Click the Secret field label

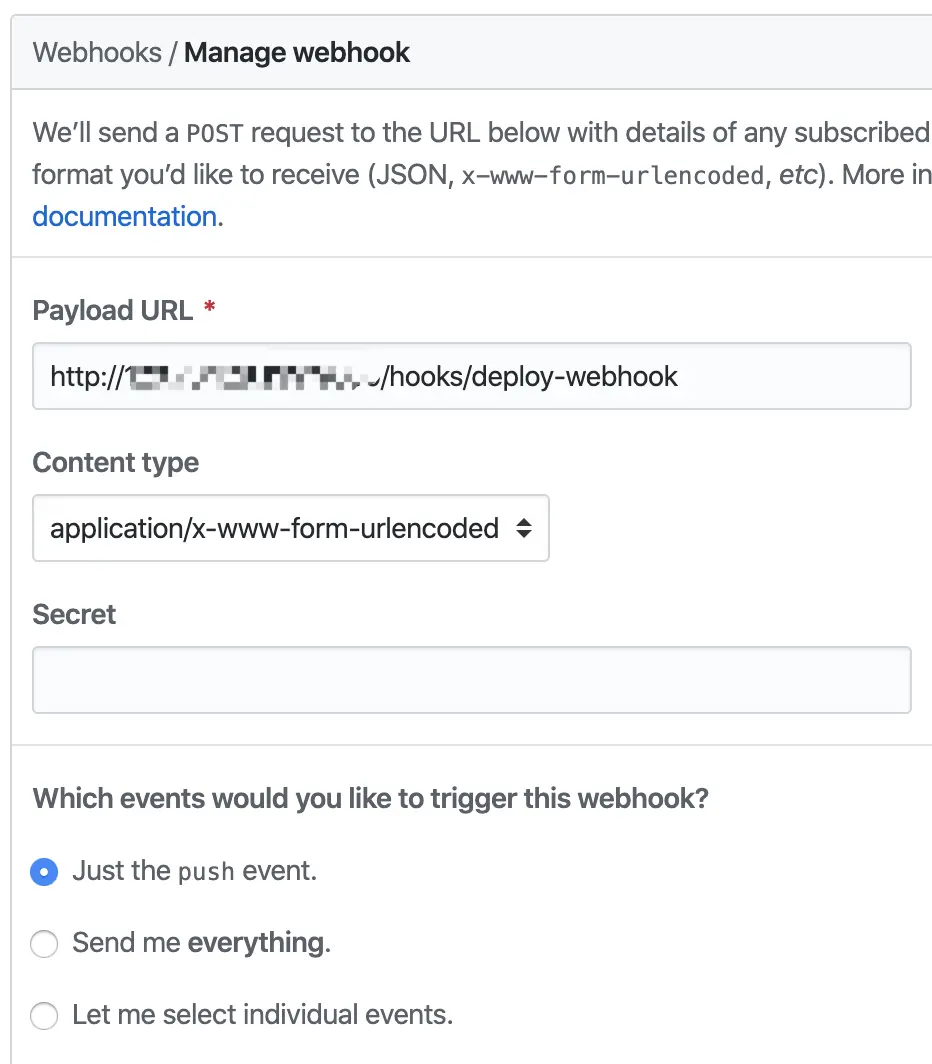click(74, 614)
